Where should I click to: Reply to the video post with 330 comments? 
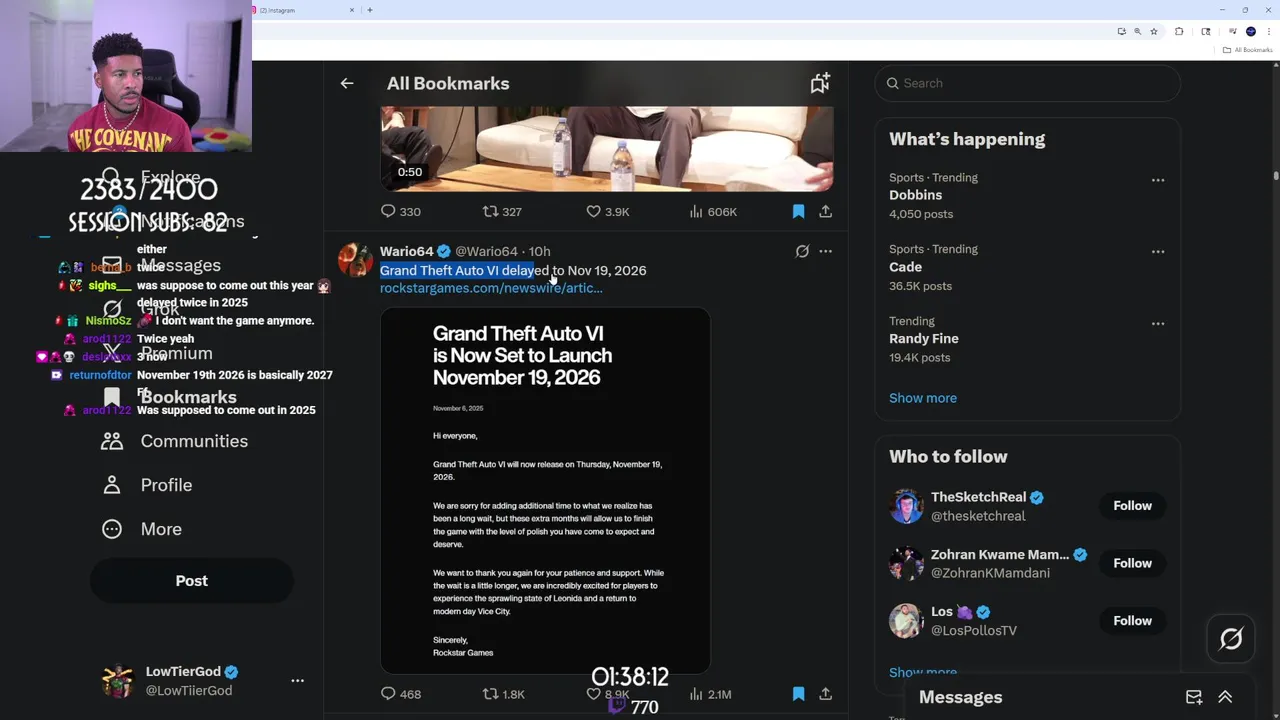(x=400, y=211)
